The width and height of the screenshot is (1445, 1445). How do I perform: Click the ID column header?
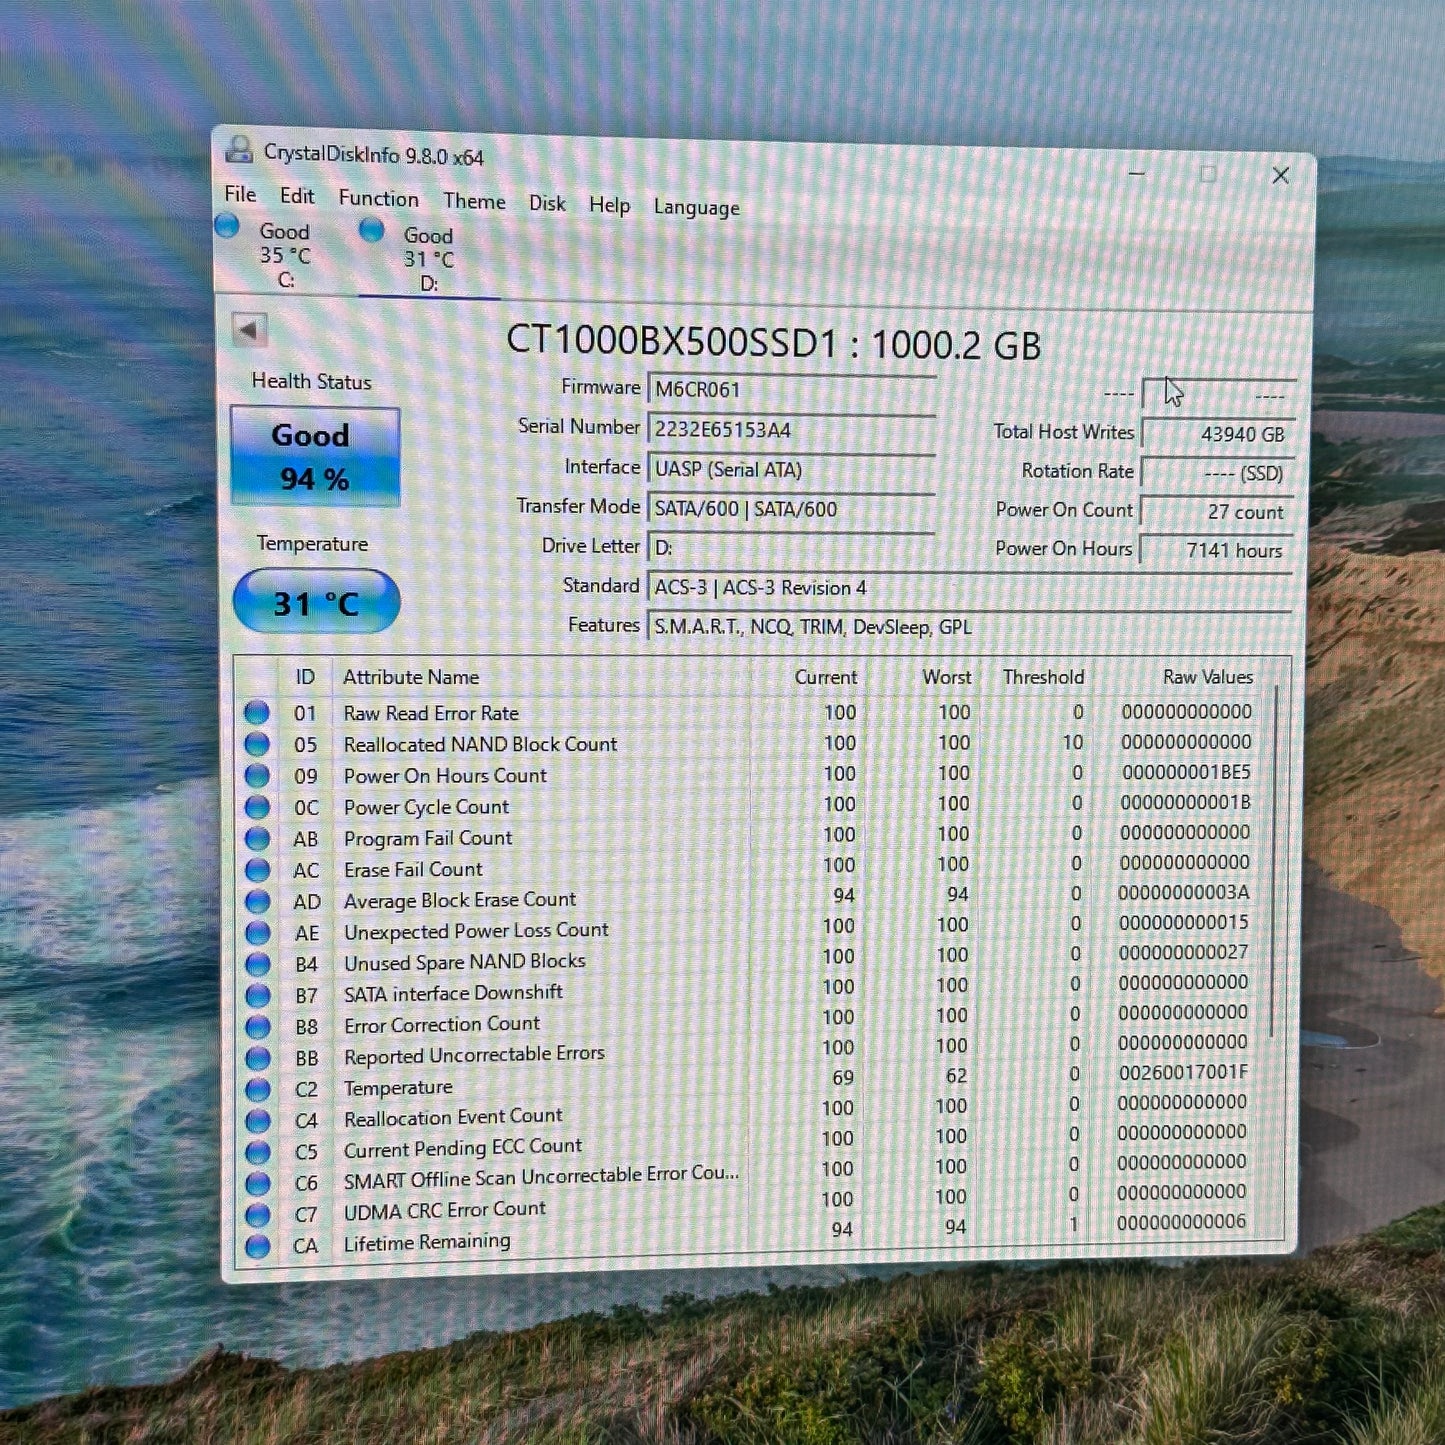(305, 677)
